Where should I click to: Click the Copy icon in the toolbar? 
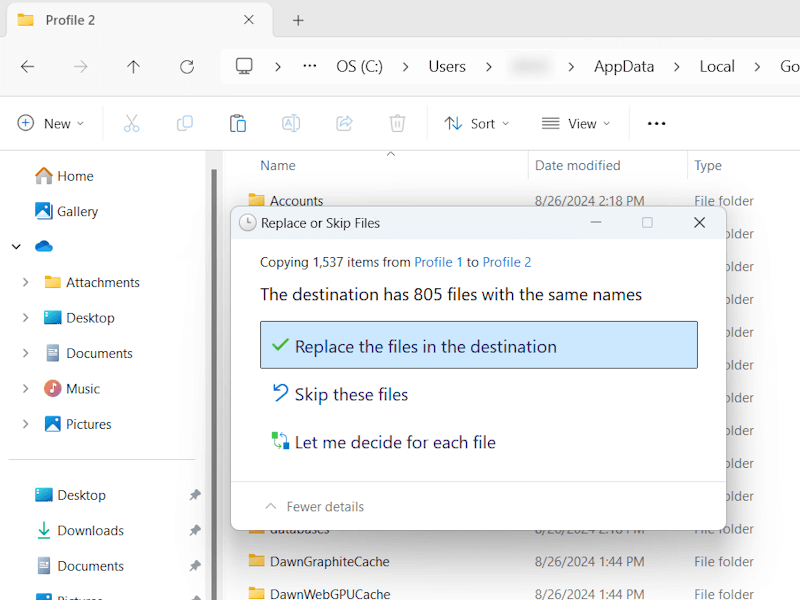(184, 122)
